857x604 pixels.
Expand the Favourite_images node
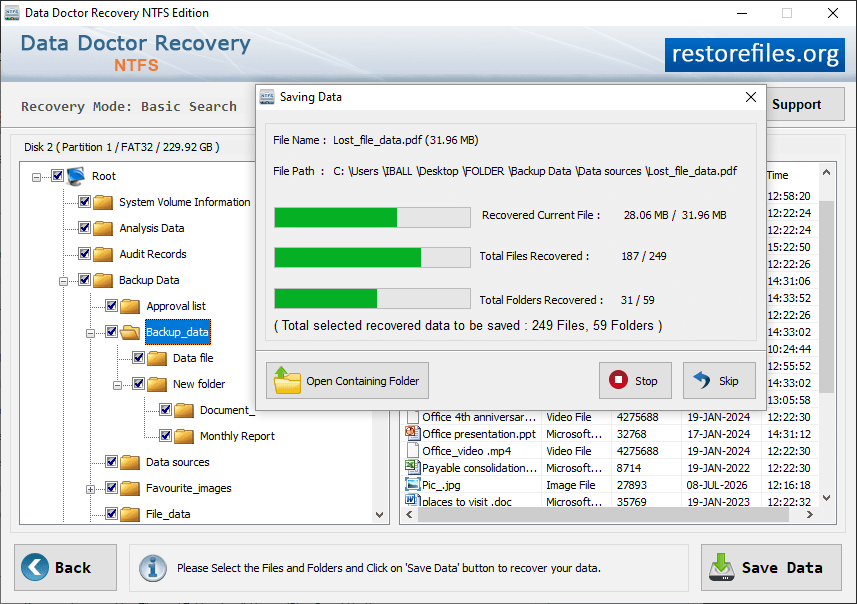pyautogui.click(x=90, y=489)
